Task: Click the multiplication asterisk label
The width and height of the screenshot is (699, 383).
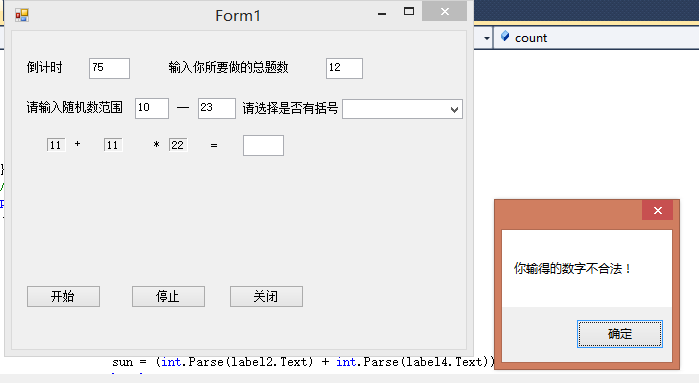Action: [x=156, y=144]
